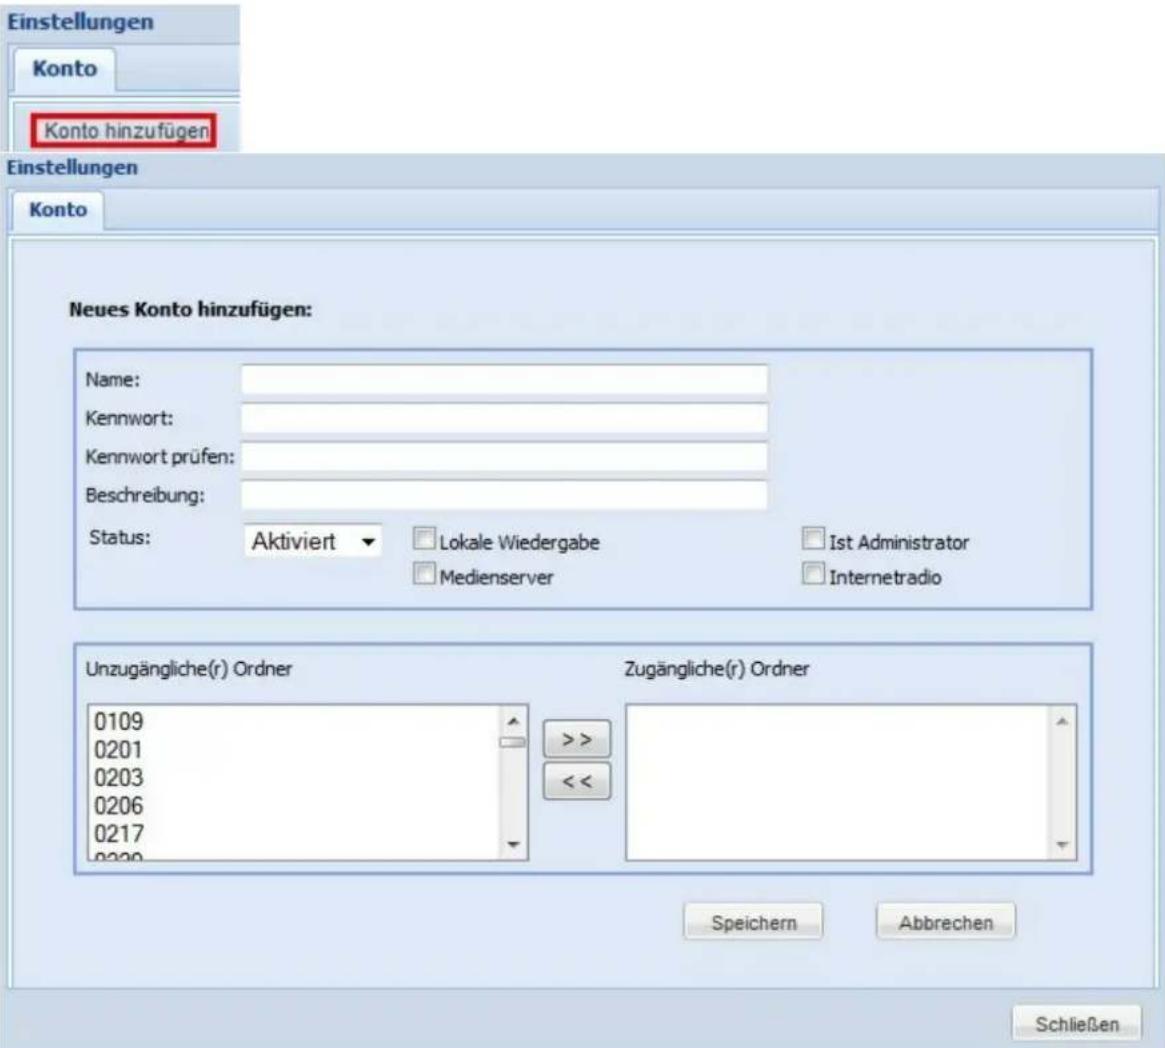Click down arrow of accessible folders scrollbar
The width and height of the screenshot is (1165, 1048).
1062,844
